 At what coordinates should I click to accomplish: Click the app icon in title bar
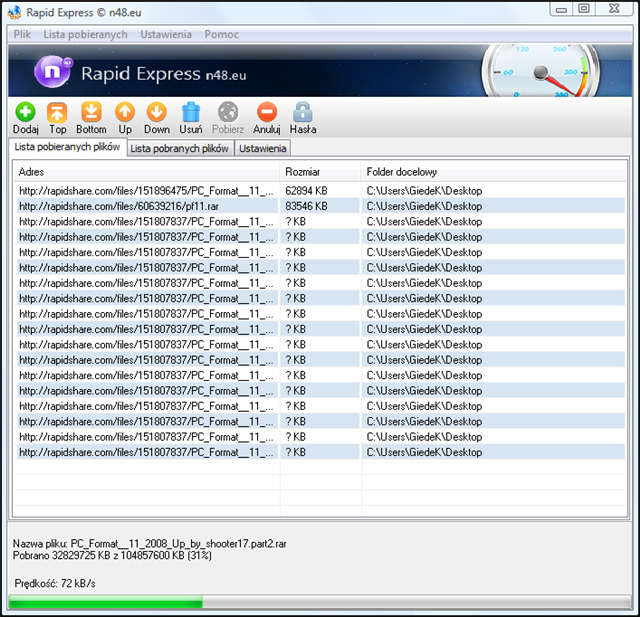pos(14,12)
